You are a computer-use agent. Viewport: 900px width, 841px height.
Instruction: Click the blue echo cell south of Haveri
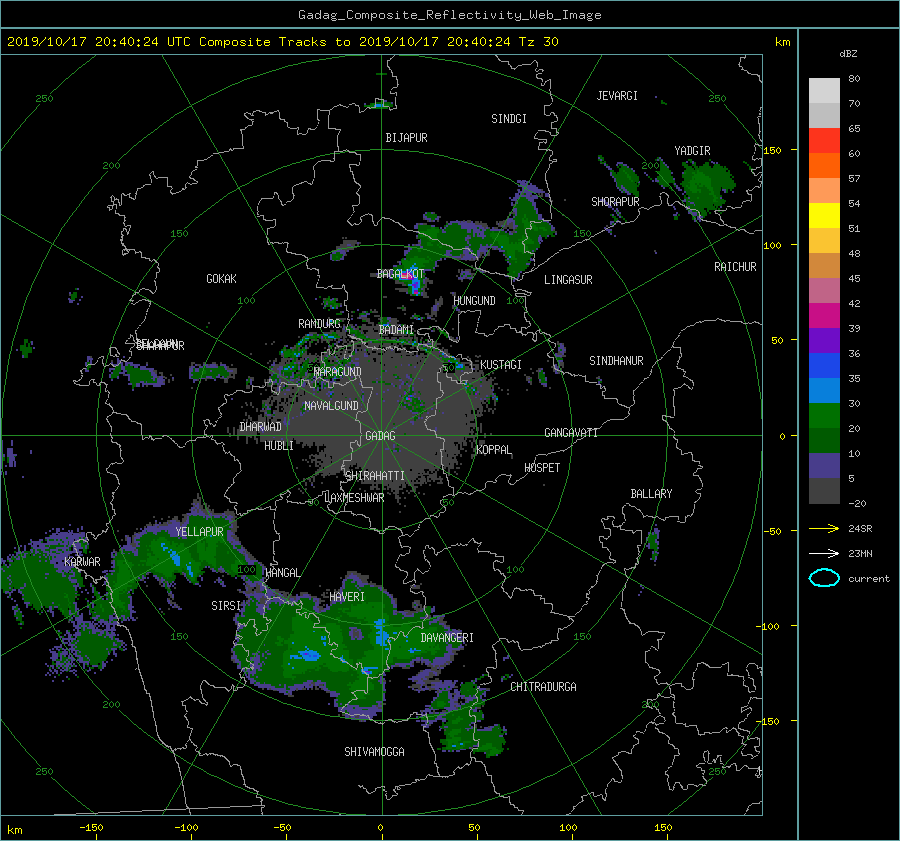[x=381, y=631]
